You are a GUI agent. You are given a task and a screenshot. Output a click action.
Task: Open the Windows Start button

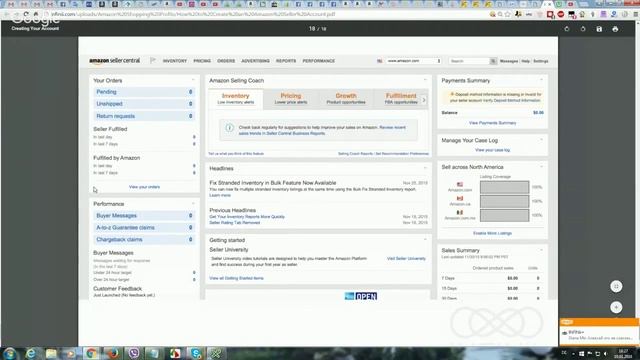tap(9, 353)
